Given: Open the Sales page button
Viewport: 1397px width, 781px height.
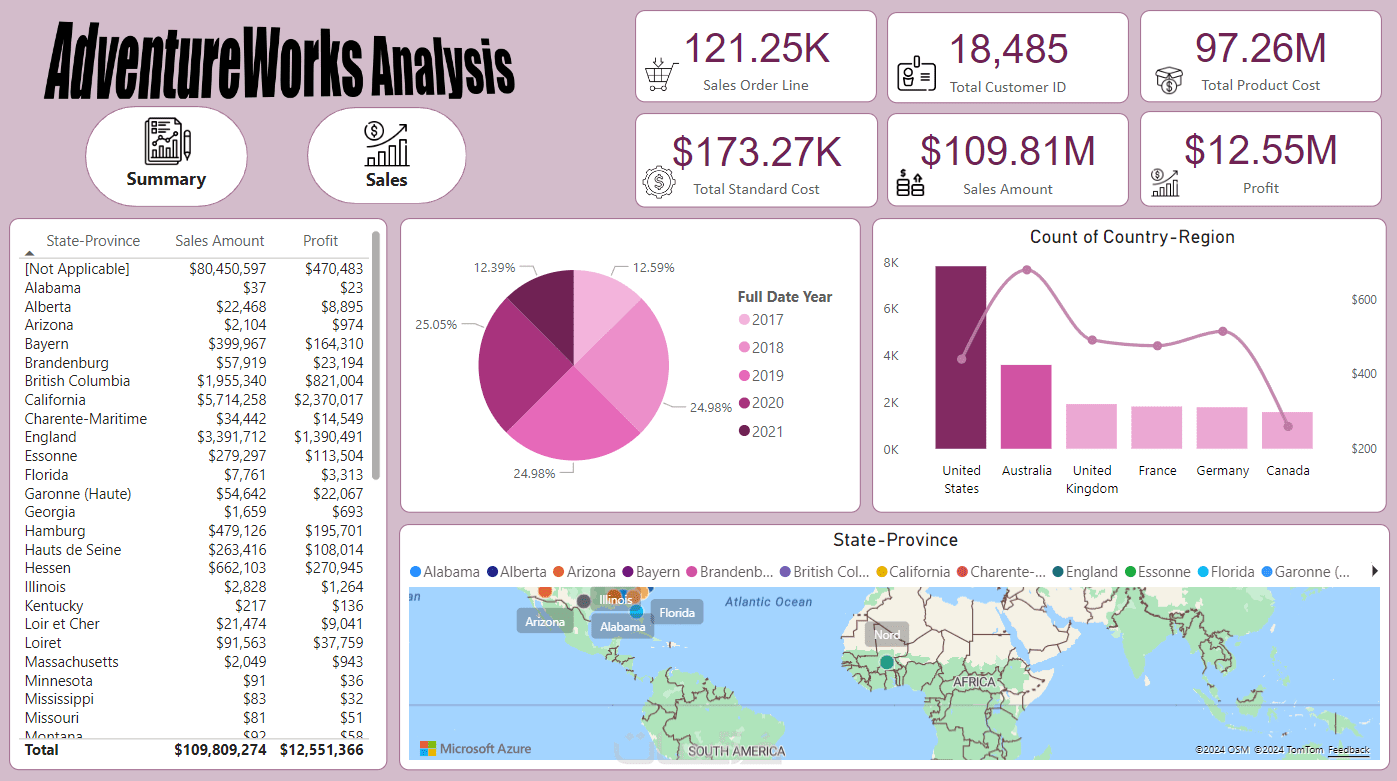Looking at the screenshot, I should click(386, 156).
